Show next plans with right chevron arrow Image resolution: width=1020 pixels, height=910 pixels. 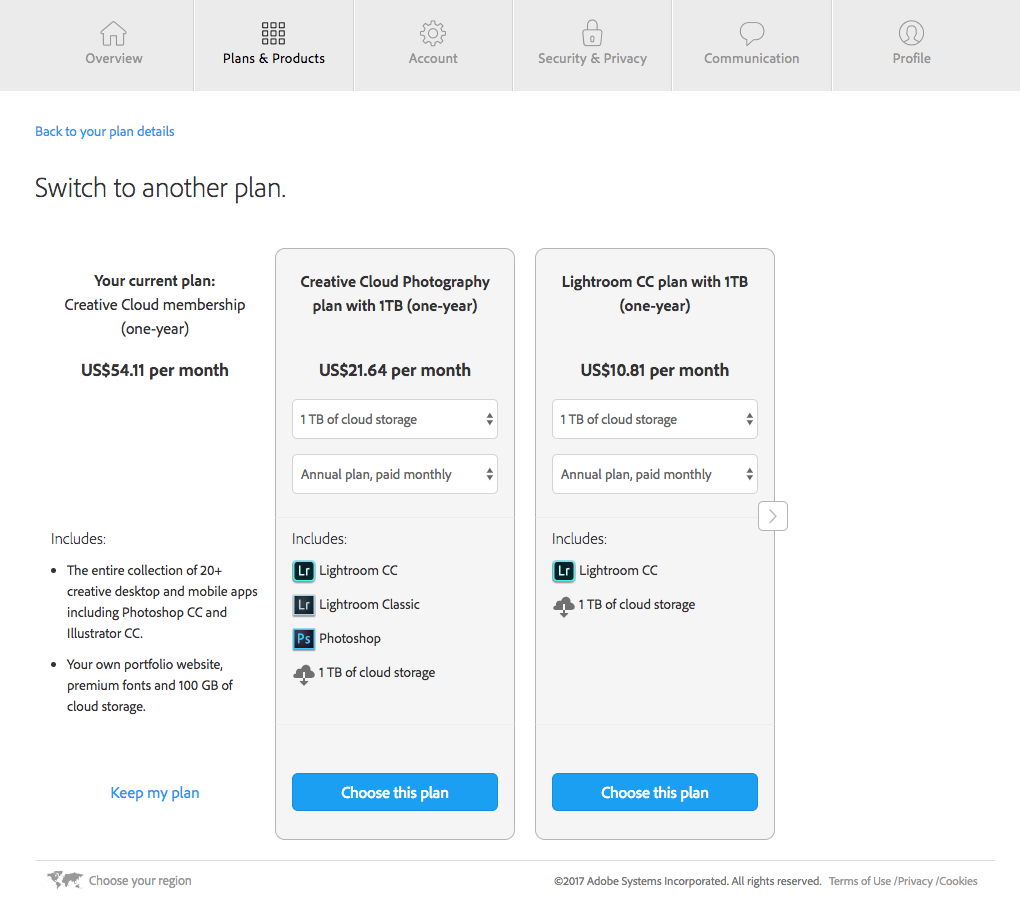point(773,516)
